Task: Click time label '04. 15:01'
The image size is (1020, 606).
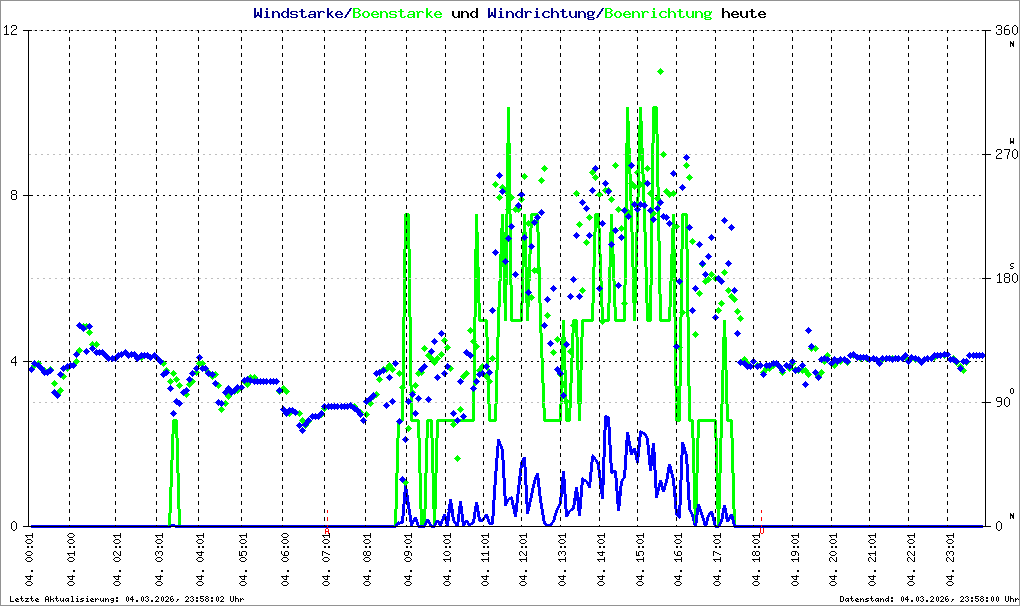Action: pos(639,560)
